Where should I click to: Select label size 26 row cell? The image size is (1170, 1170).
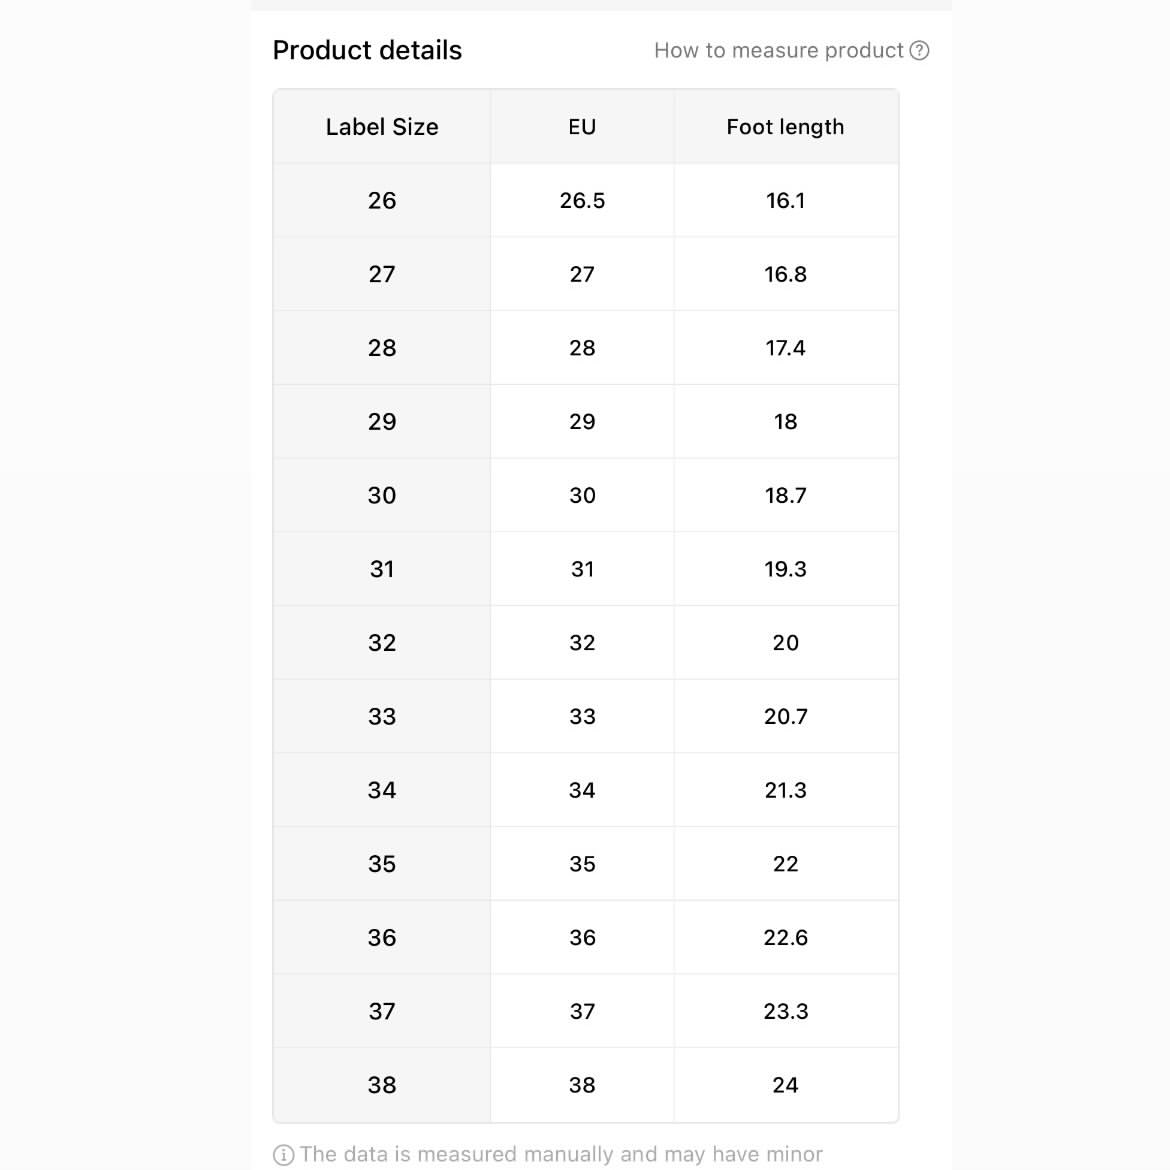coord(382,201)
